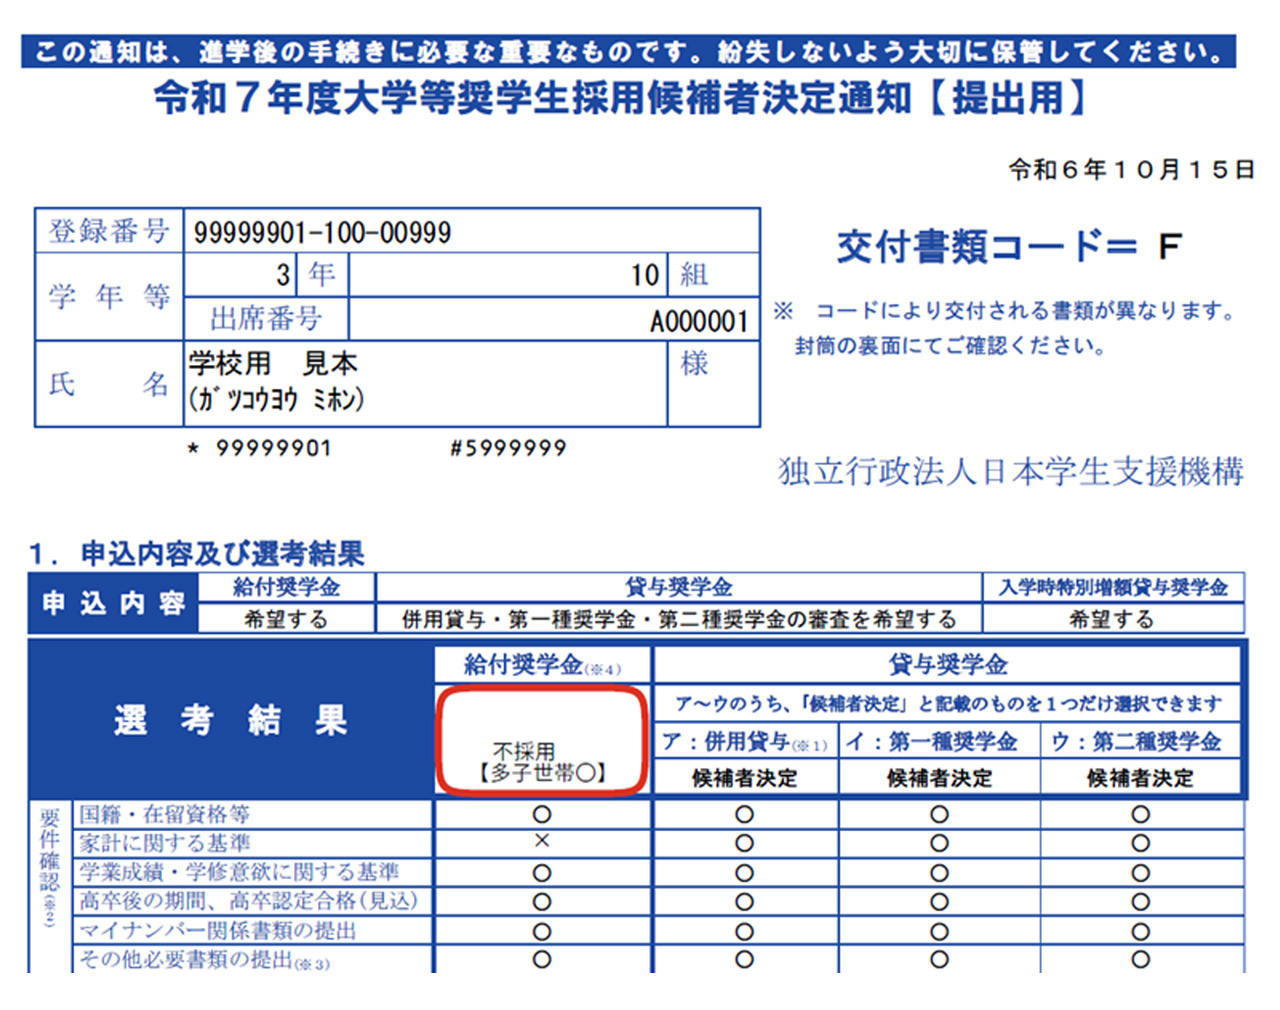Click 候補者決定 under イ：第一種奨学金
Viewport: 1280px width, 1010px height.
click(x=939, y=778)
